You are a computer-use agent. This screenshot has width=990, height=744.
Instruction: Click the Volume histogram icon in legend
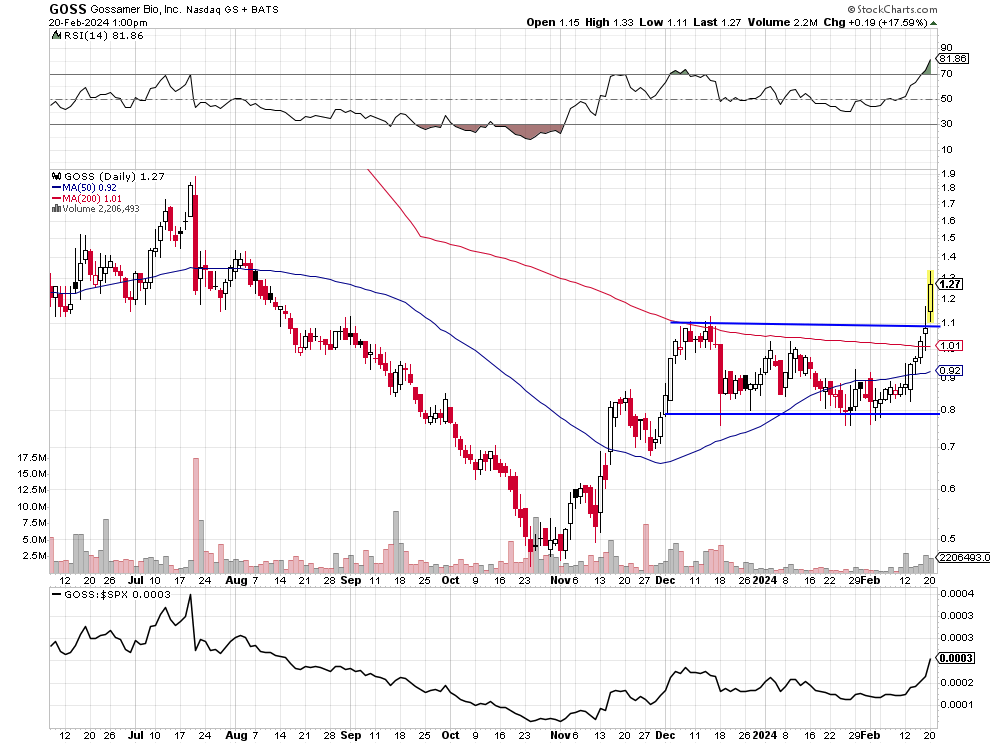(x=56, y=207)
